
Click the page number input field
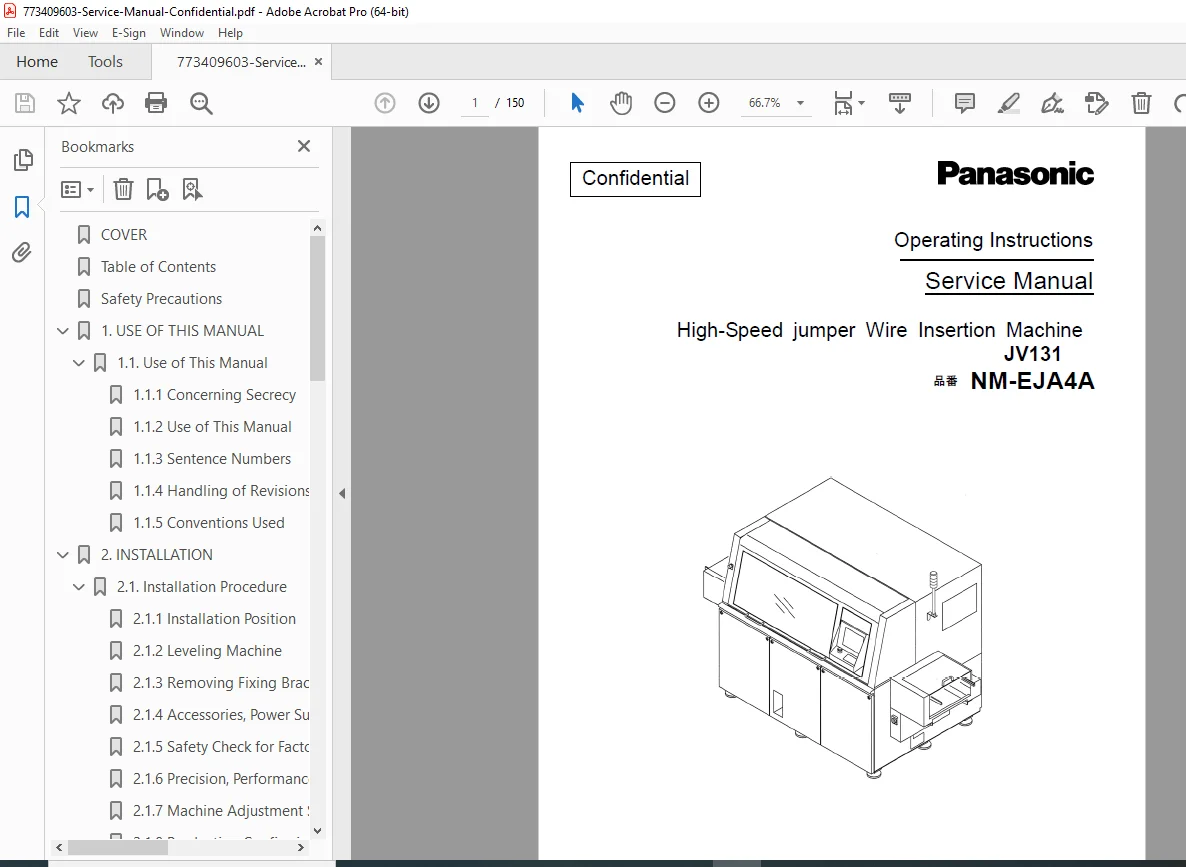click(475, 103)
